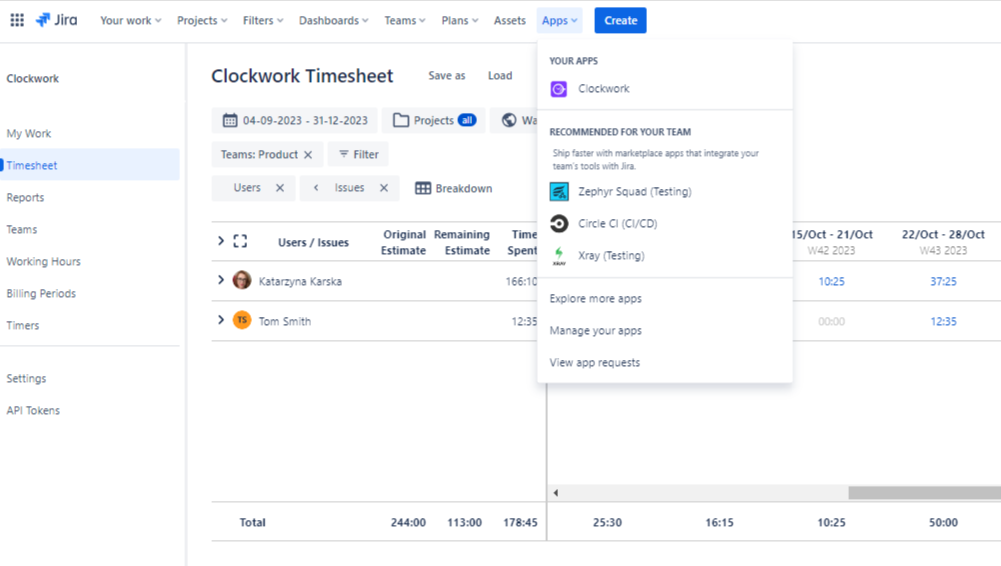Open Settings in sidebar
This screenshot has width=1001, height=566.
click(x=26, y=378)
